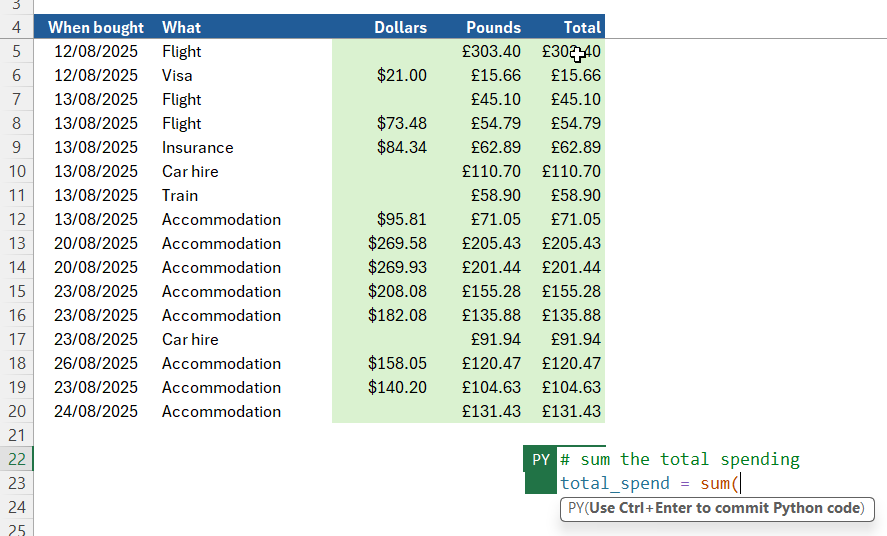Click the green PY indicator icon

click(540, 460)
